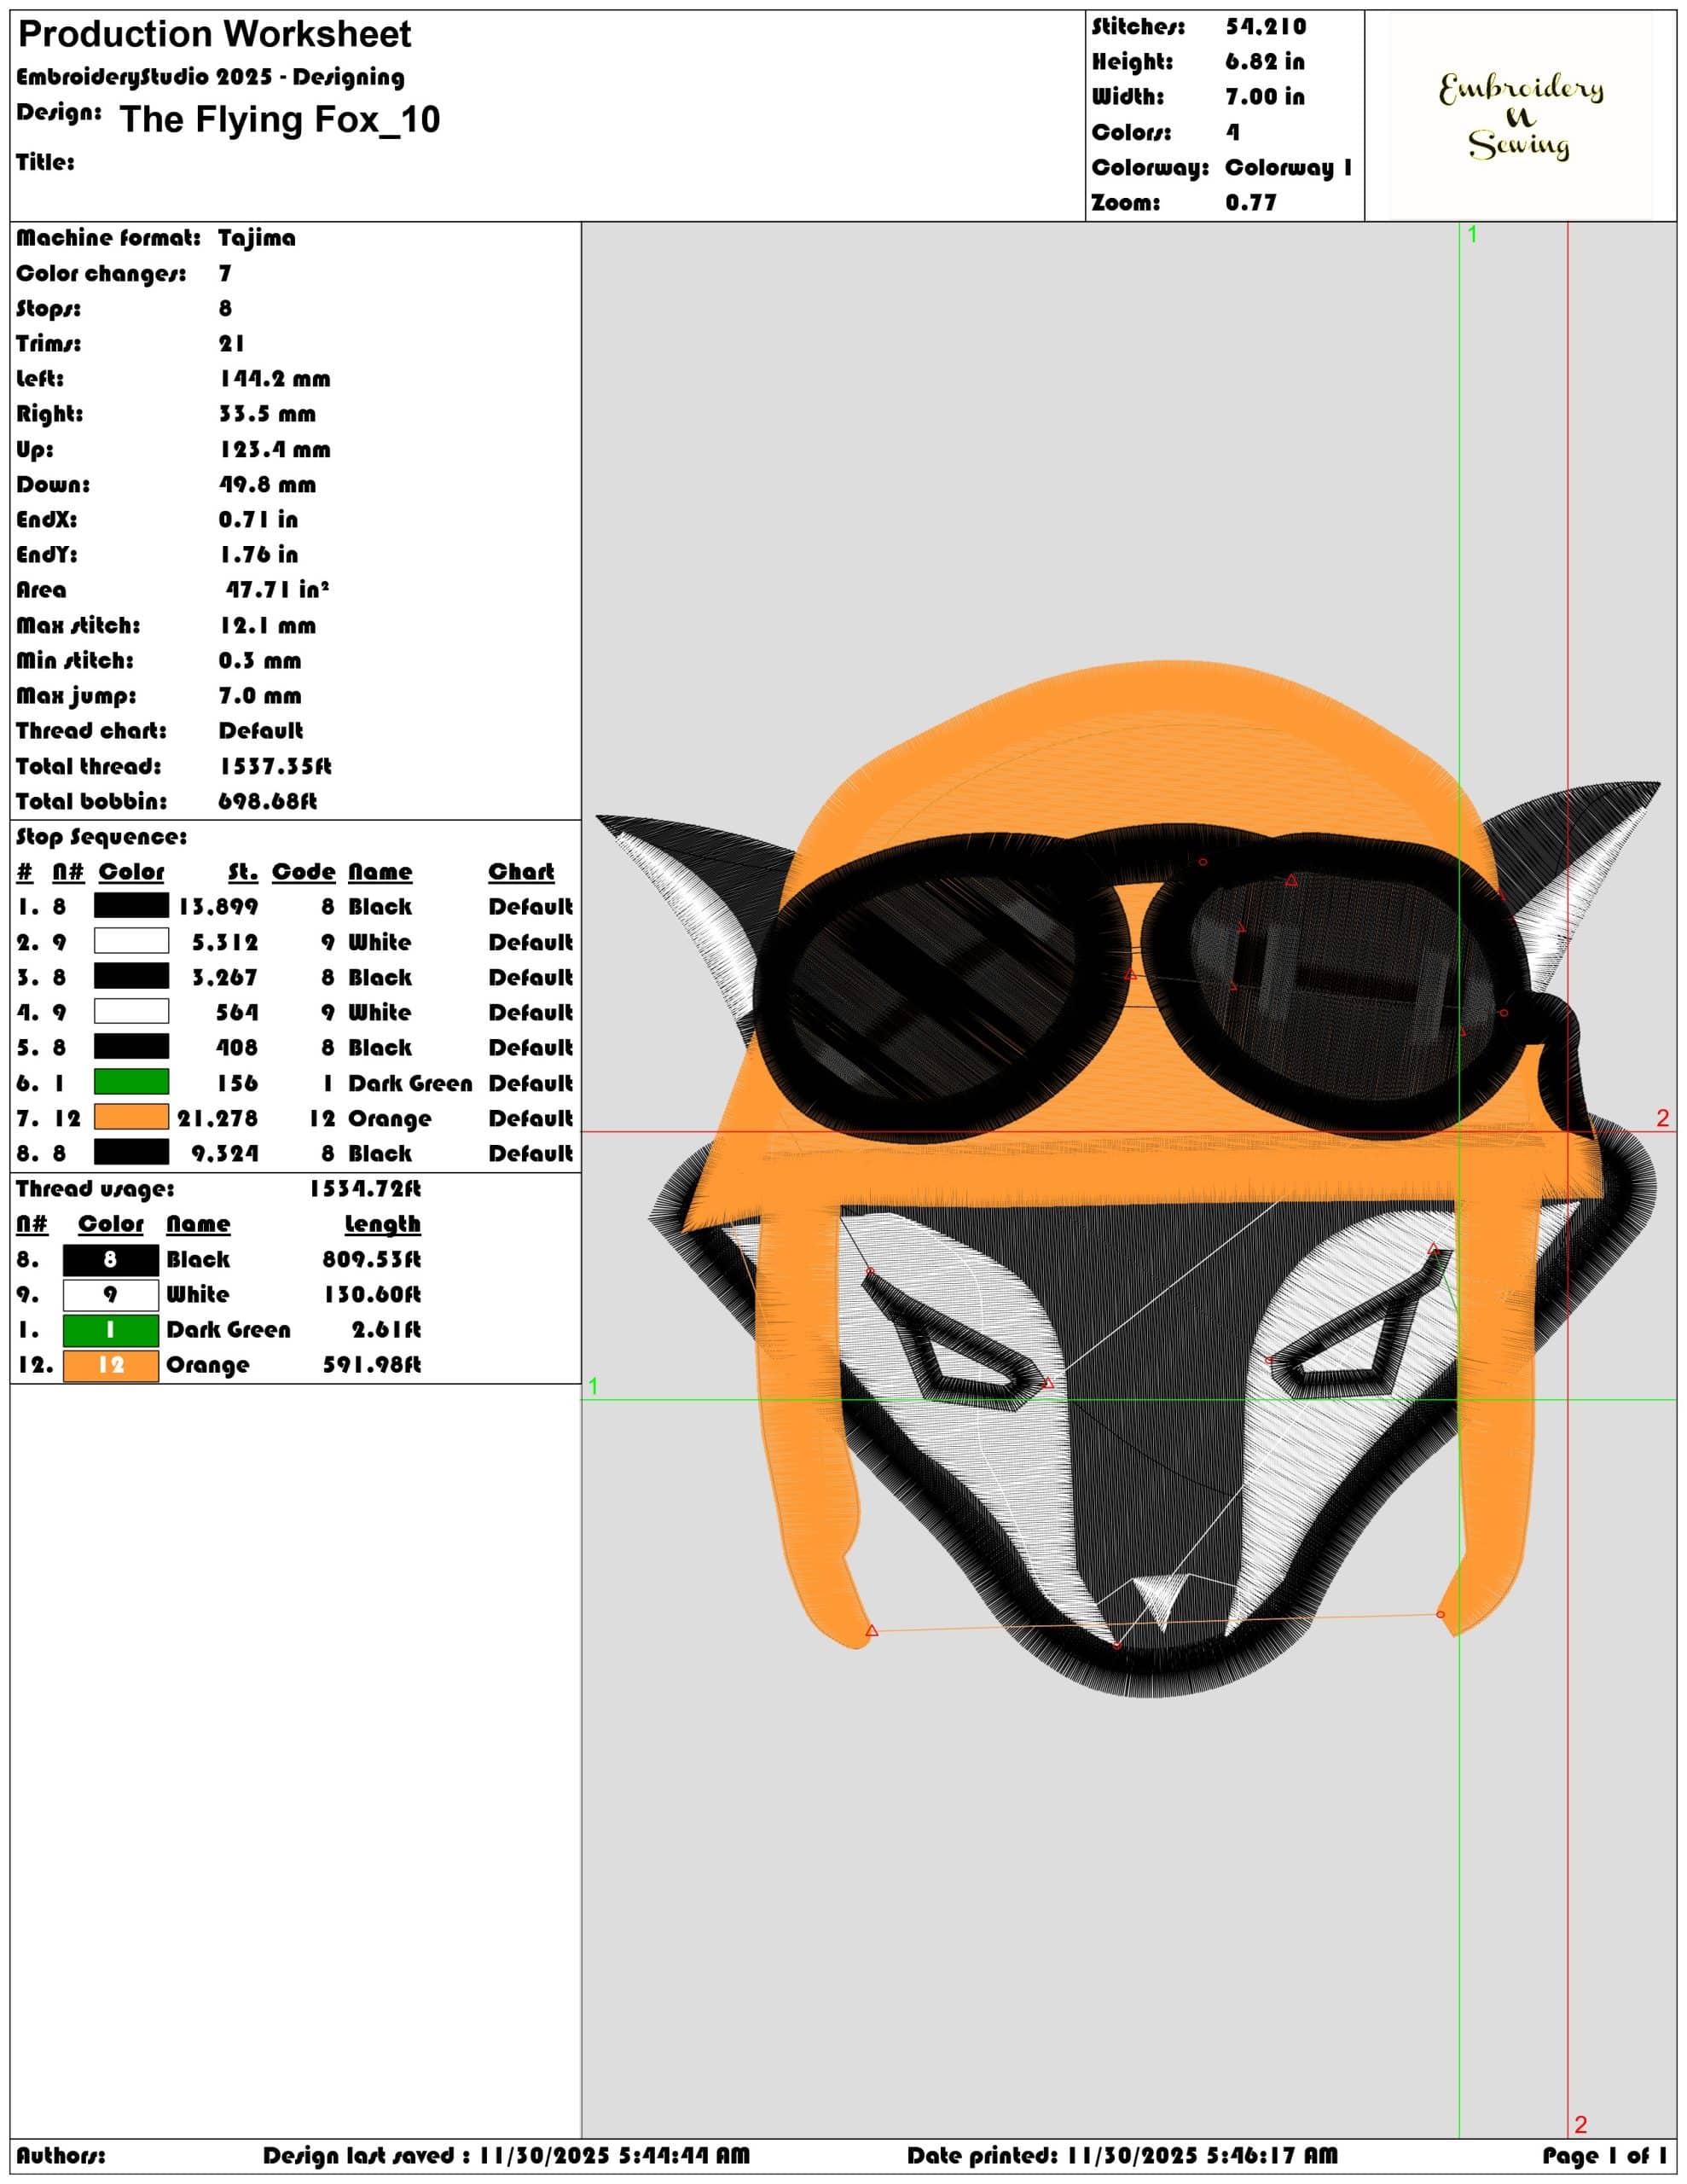This screenshot has height=2184, width=1687.
Task: Click the black swatch in stop row 8
Action: (131, 1152)
